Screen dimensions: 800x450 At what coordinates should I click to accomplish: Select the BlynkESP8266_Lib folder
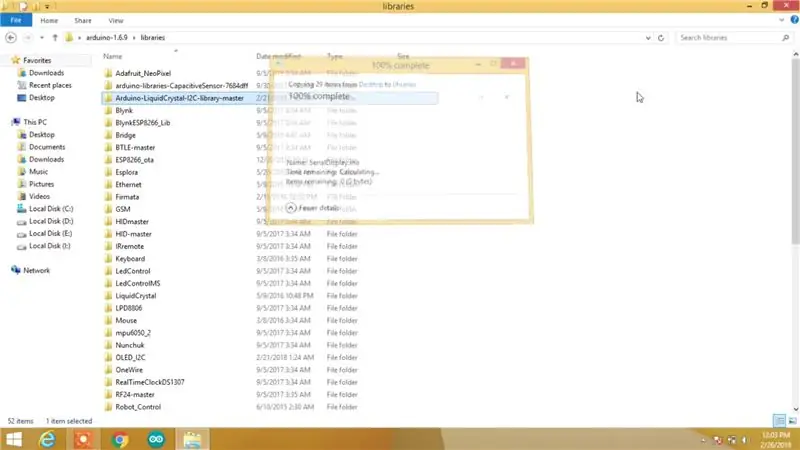(x=142, y=123)
